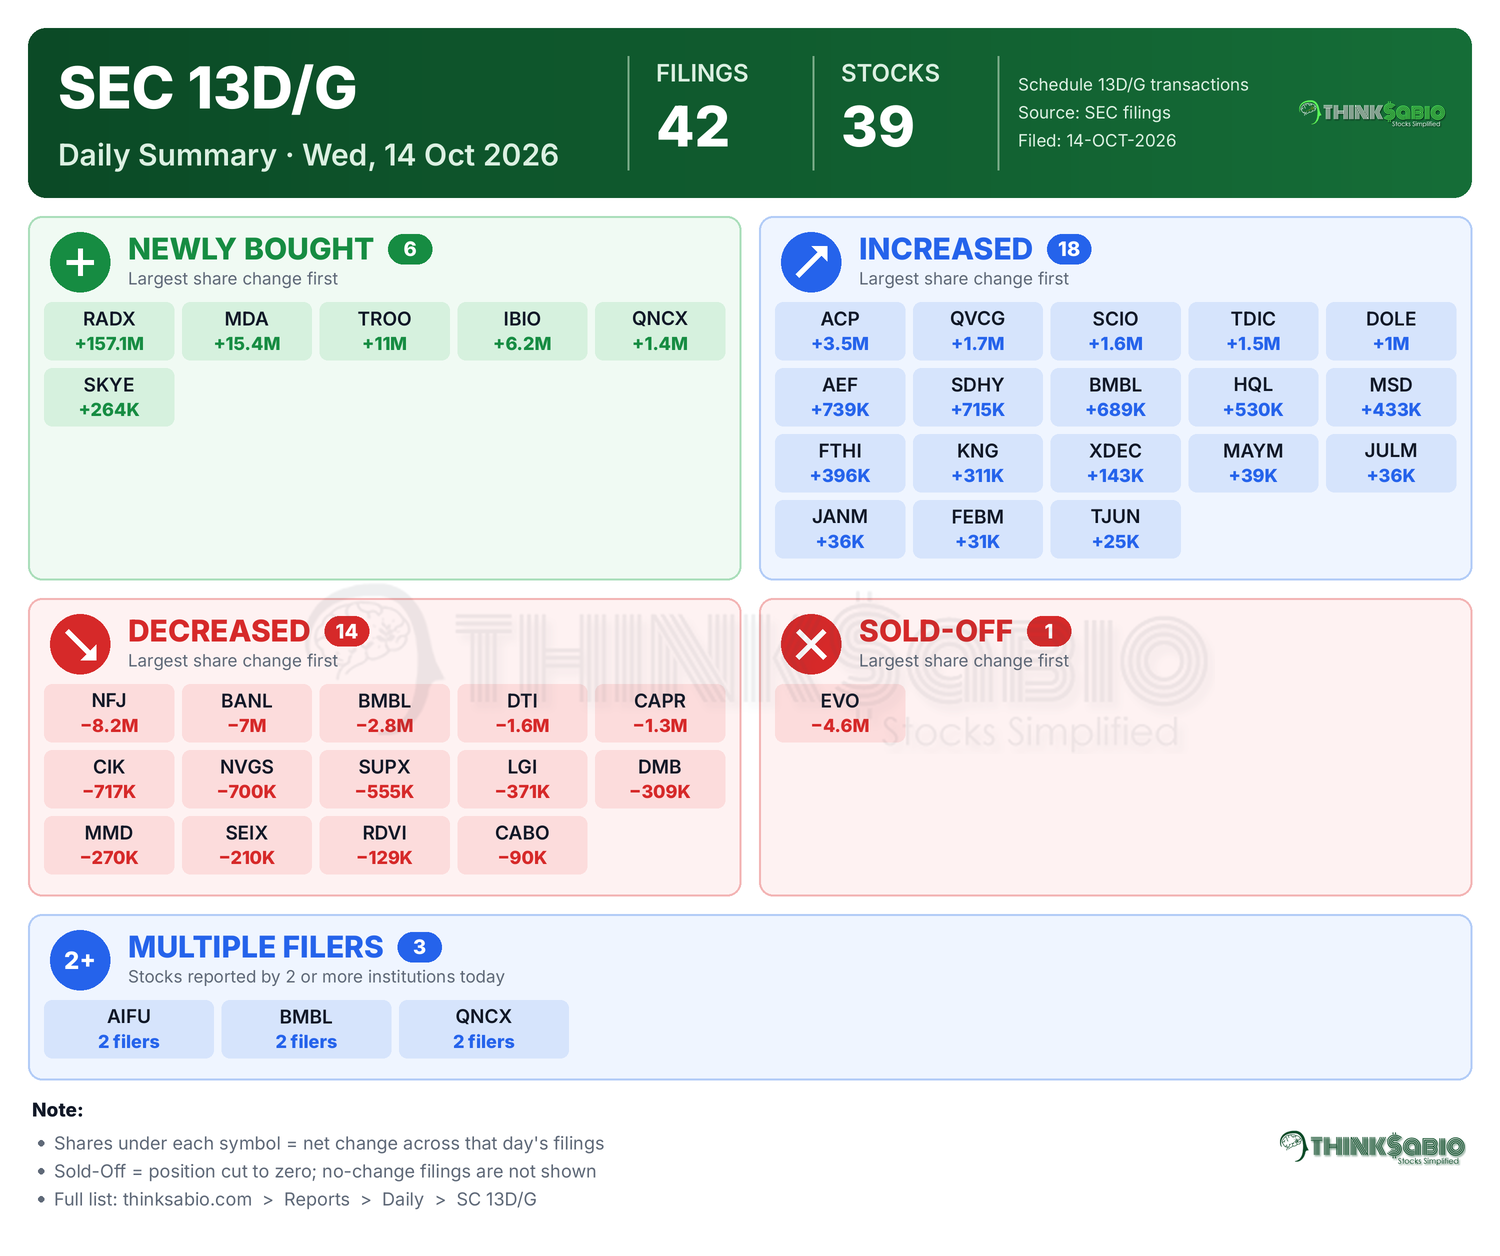Click the QVCG +1.7M tile
The image size is (1500, 1256).
(x=978, y=331)
